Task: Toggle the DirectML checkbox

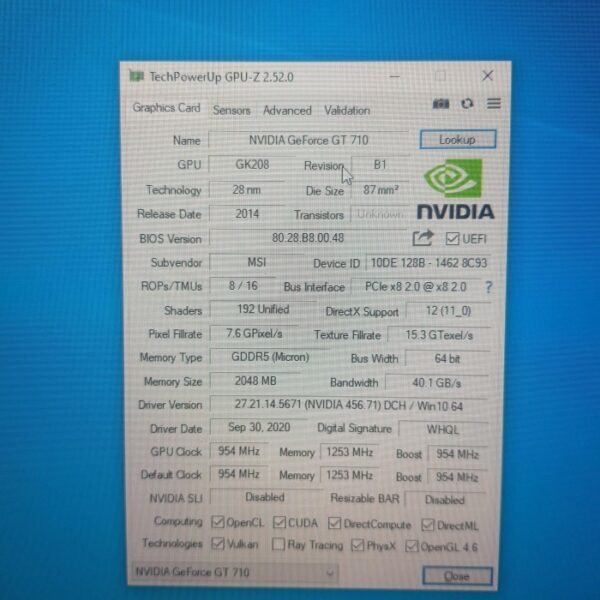Action: pos(427,525)
